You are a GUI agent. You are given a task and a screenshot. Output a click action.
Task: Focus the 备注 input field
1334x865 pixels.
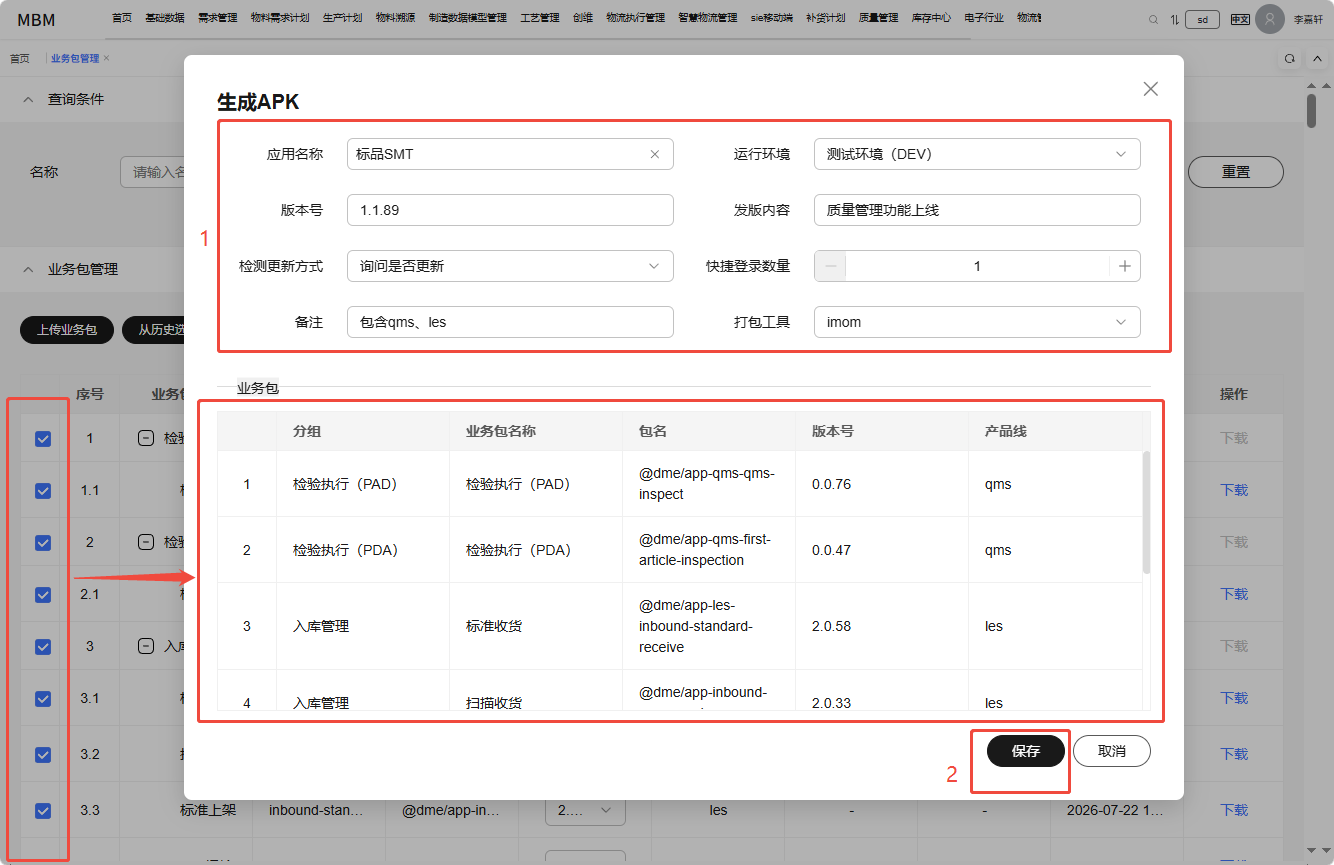tap(510, 322)
